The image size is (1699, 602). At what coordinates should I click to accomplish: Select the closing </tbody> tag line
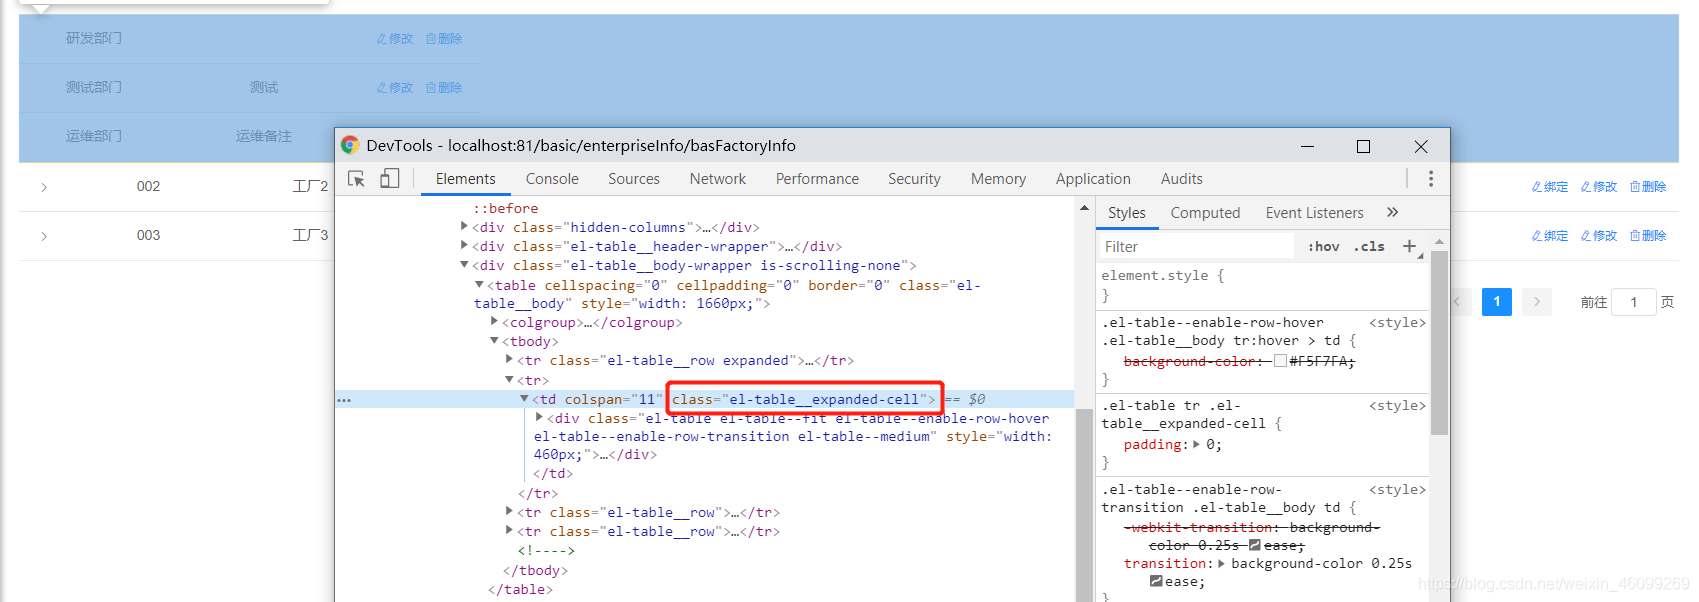(x=535, y=571)
